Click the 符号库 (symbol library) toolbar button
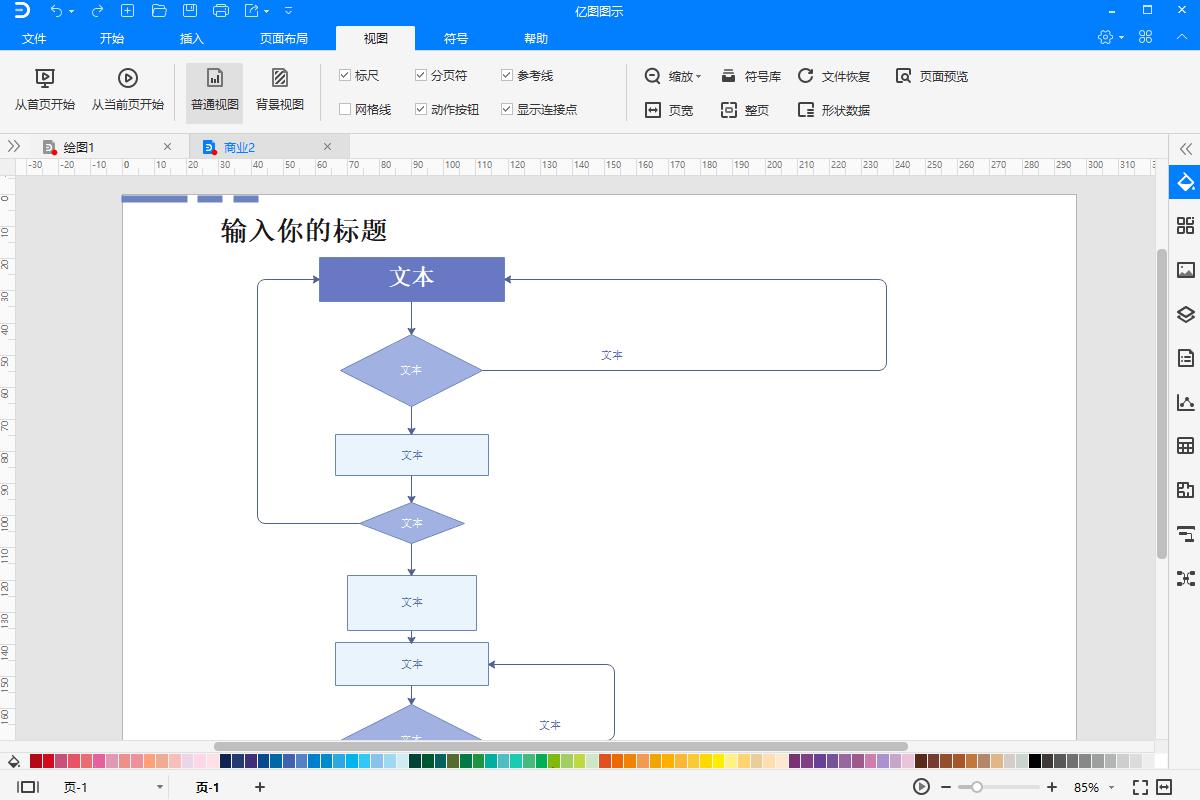The height and width of the screenshot is (800, 1200). click(x=750, y=75)
